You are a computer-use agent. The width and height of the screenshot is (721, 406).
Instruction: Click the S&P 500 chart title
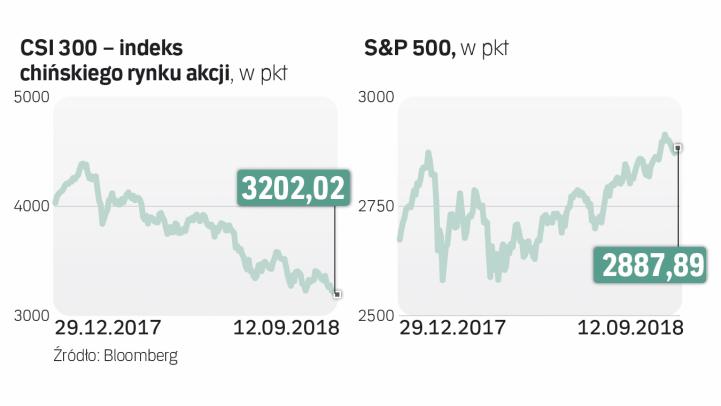point(405,47)
